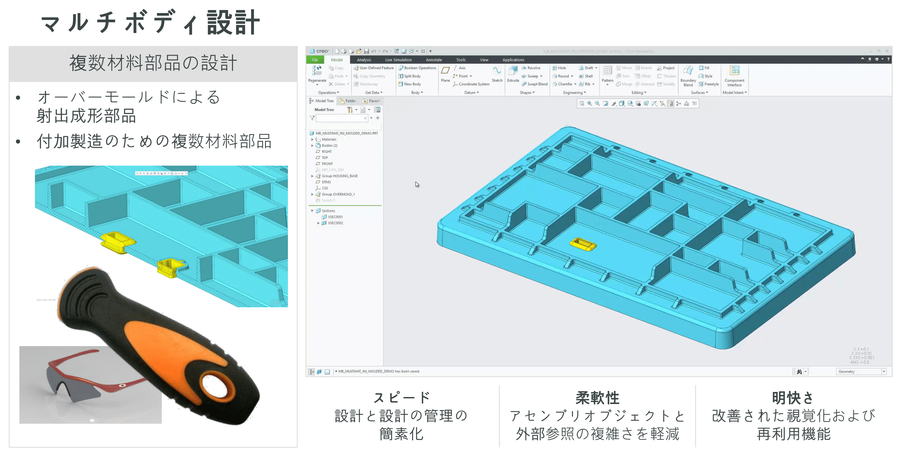This screenshot has height=450, width=900.
Task: Click the yellow overmold clip on the model
Action: (x=582, y=242)
